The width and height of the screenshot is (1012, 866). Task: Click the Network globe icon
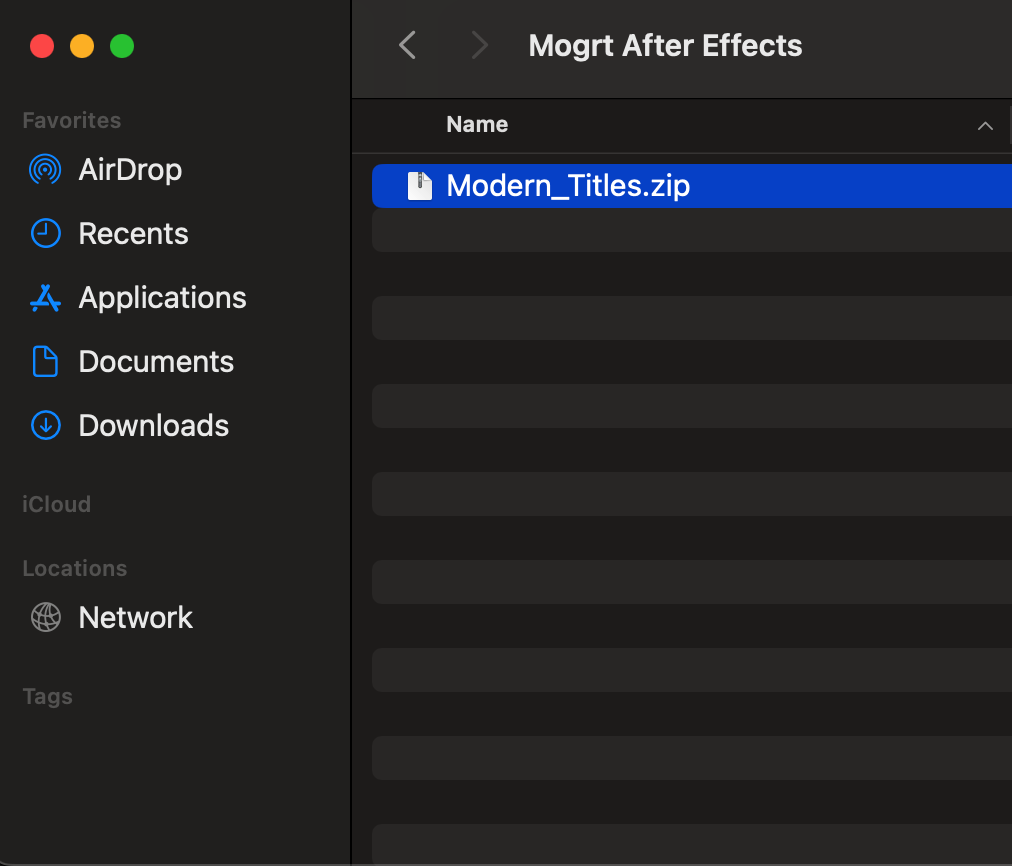pyautogui.click(x=45, y=618)
